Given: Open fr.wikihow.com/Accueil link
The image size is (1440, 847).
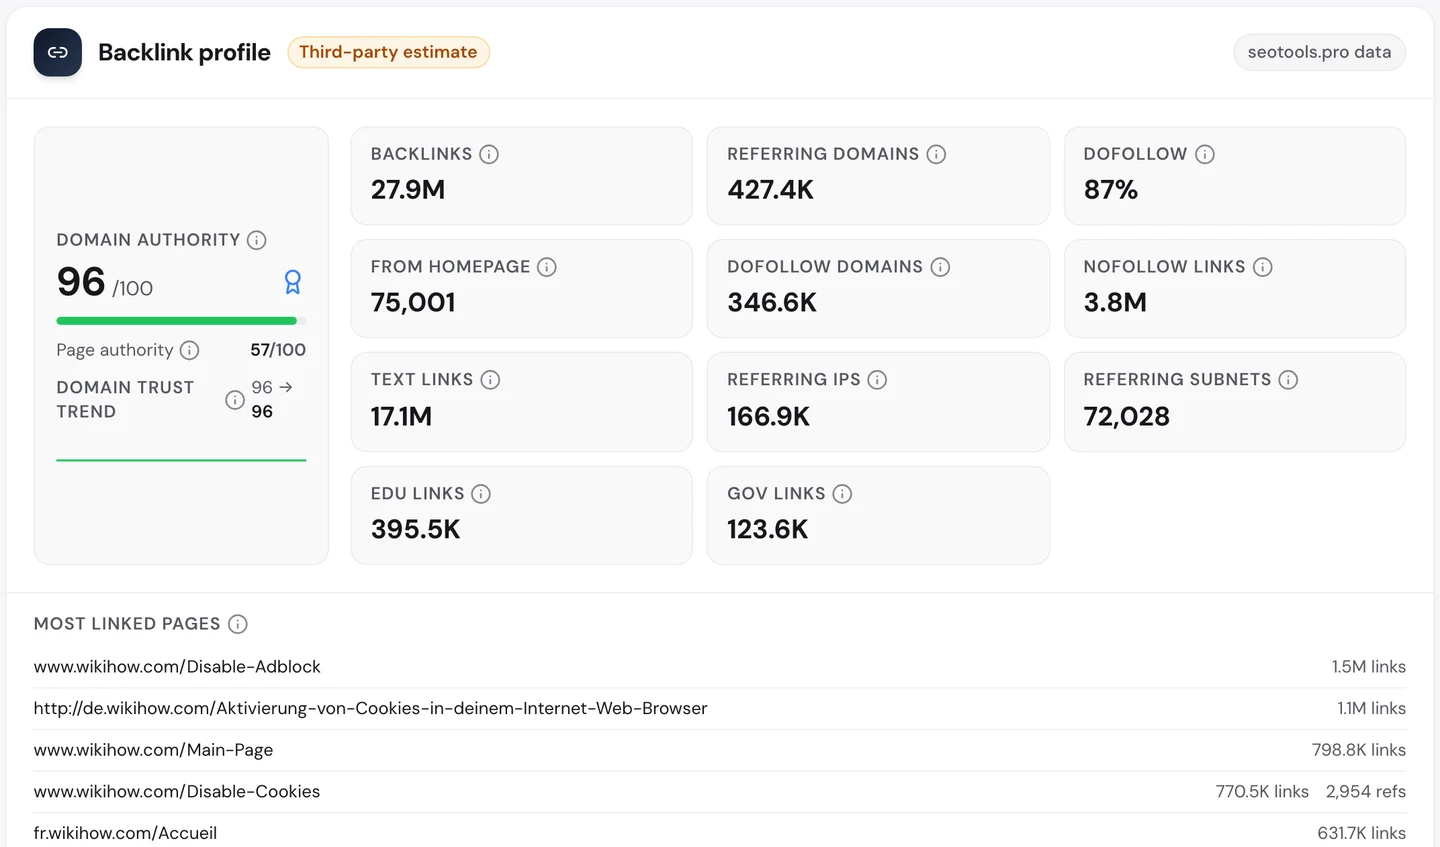Looking at the screenshot, I should point(125,833).
